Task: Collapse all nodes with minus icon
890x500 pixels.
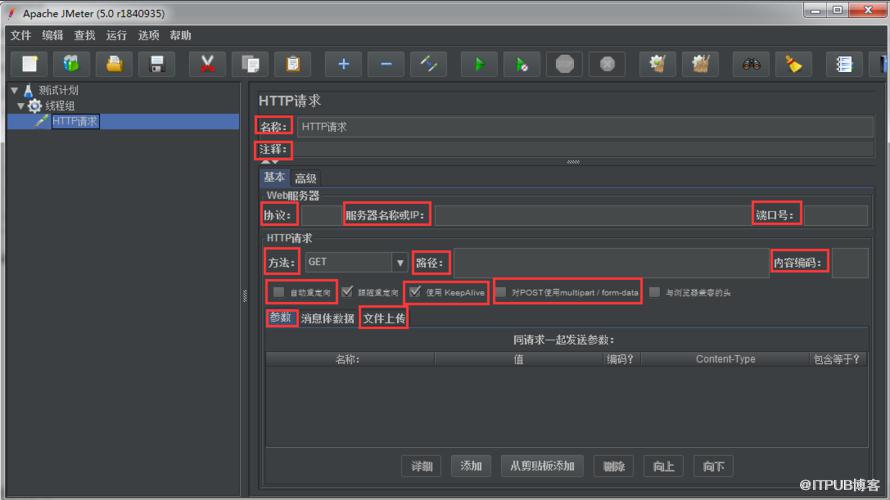Action: coord(386,64)
